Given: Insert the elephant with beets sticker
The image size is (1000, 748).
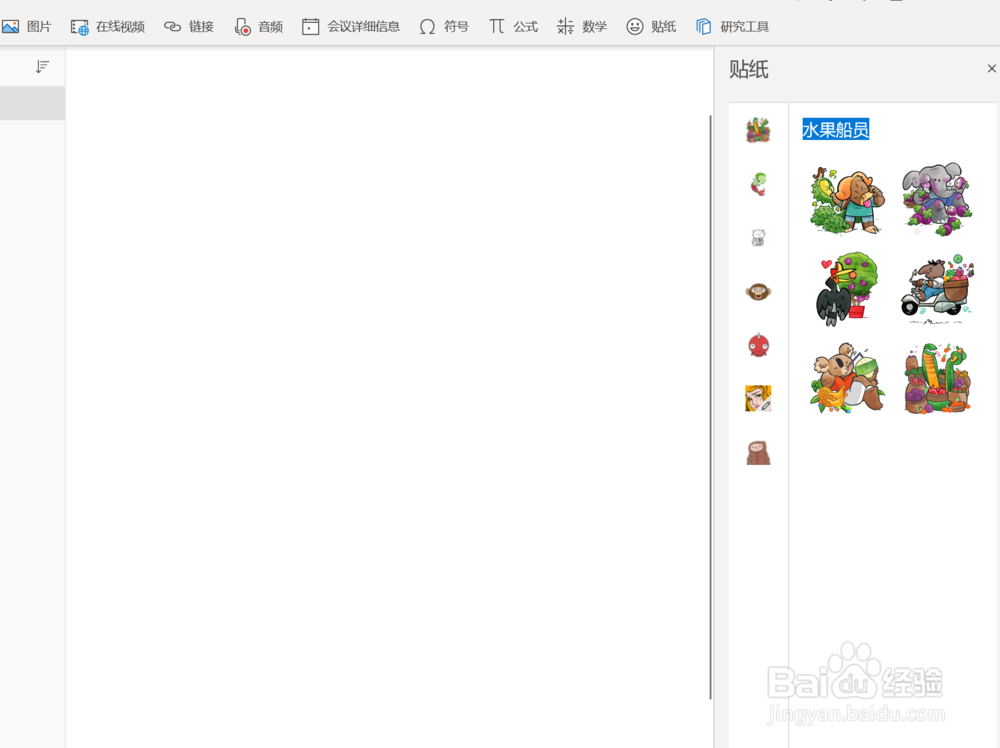Looking at the screenshot, I should [x=937, y=199].
